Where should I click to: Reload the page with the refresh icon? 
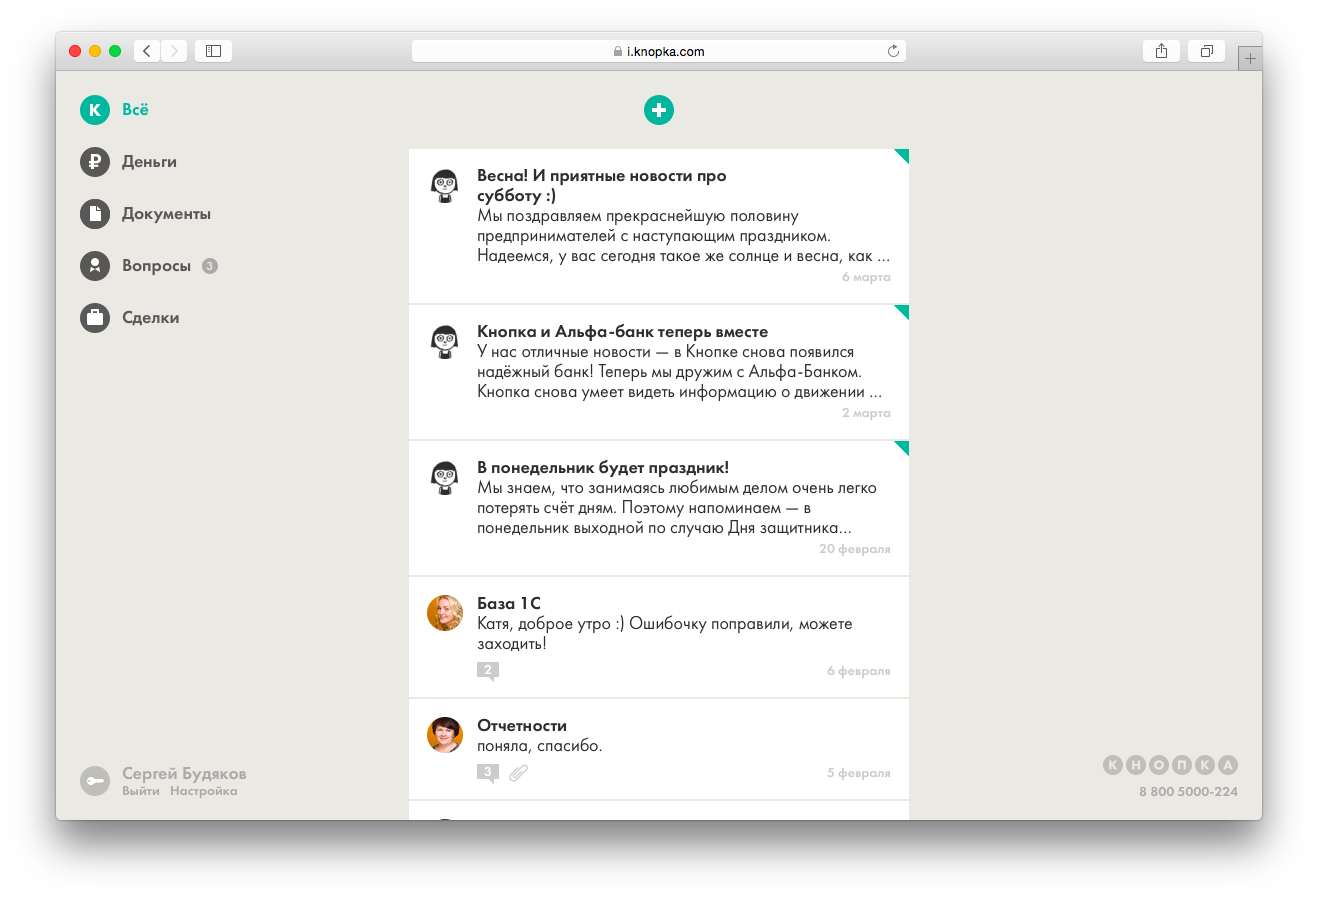click(x=893, y=51)
